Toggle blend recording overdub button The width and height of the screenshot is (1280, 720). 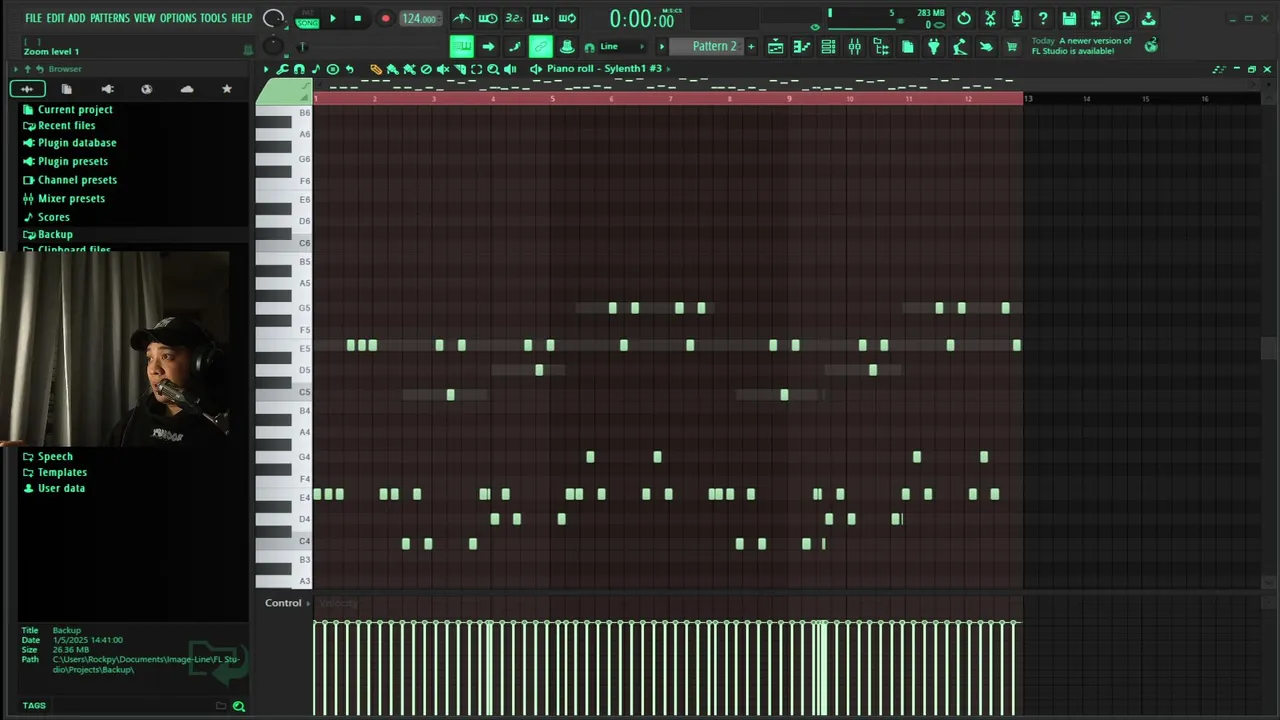540,18
